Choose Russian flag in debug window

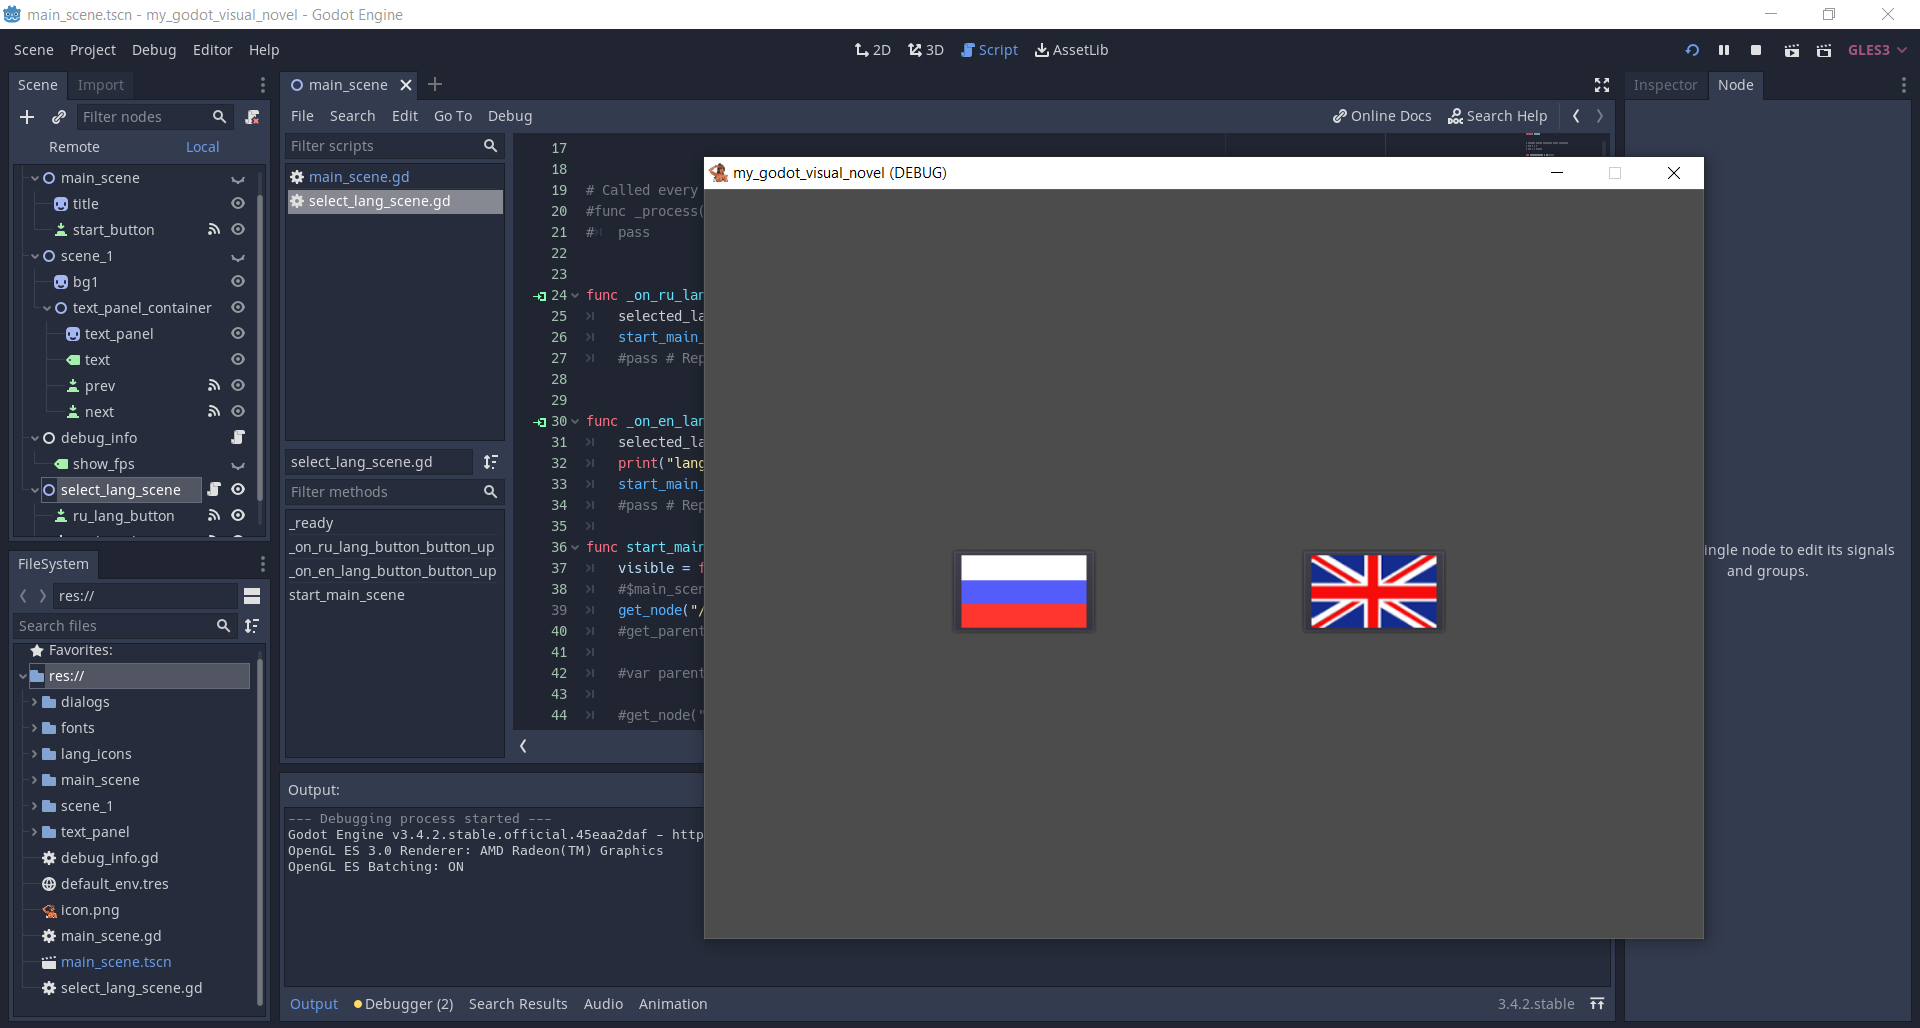pyautogui.click(x=1024, y=592)
